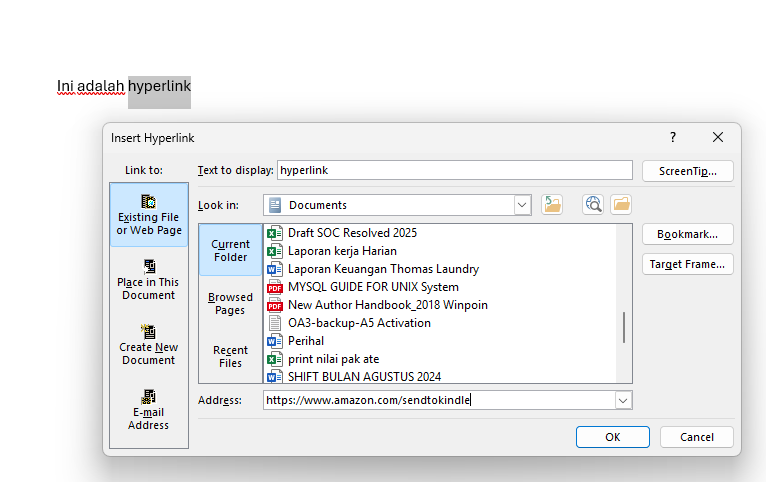
Task: Select Existing File or Web Page option
Action: [149, 217]
